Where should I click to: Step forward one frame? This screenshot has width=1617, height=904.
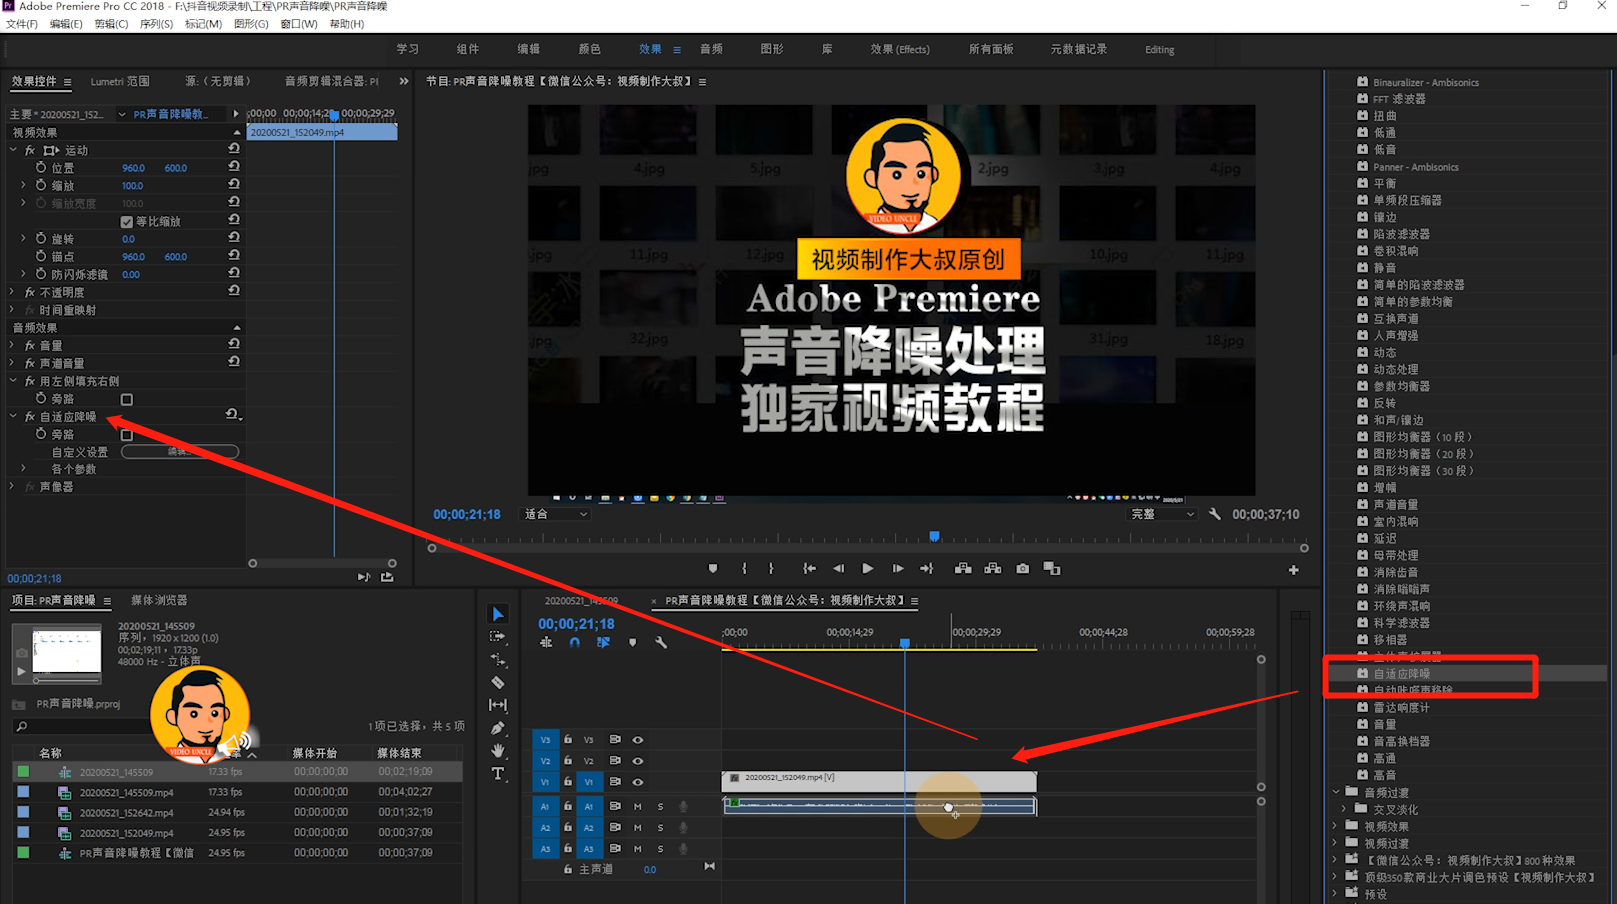[898, 569]
